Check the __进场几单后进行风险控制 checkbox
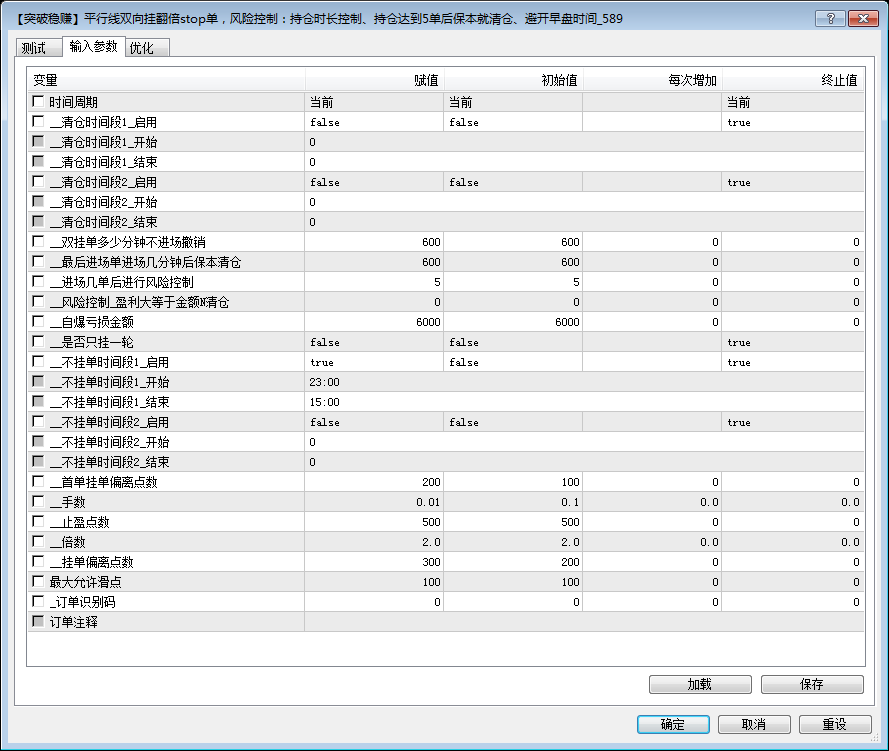The image size is (889, 751). (x=38, y=281)
